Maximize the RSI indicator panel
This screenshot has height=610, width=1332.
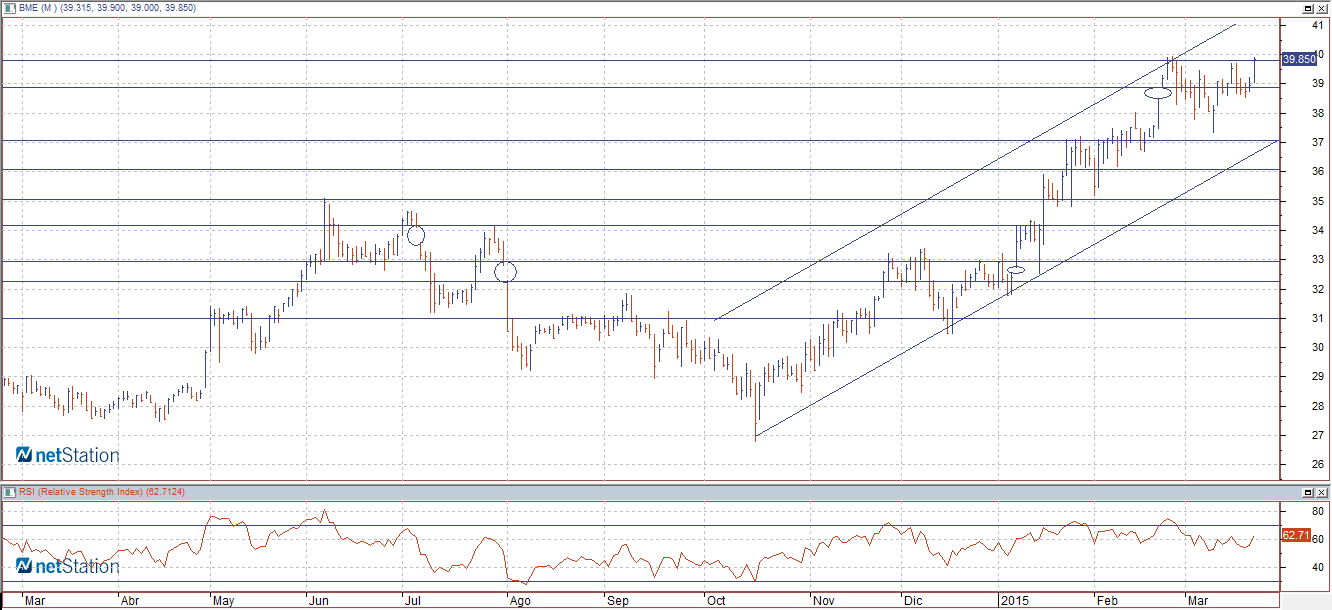[x=1308, y=492]
